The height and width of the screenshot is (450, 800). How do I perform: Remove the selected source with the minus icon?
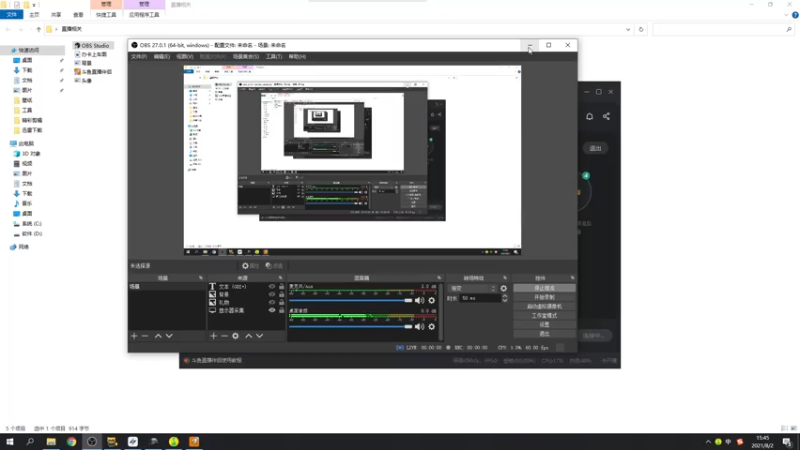[x=224, y=336]
